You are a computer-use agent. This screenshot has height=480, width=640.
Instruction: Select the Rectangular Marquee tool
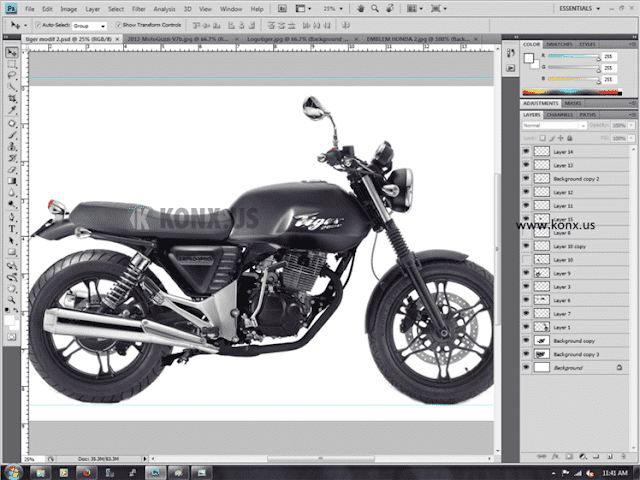point(12,64)
